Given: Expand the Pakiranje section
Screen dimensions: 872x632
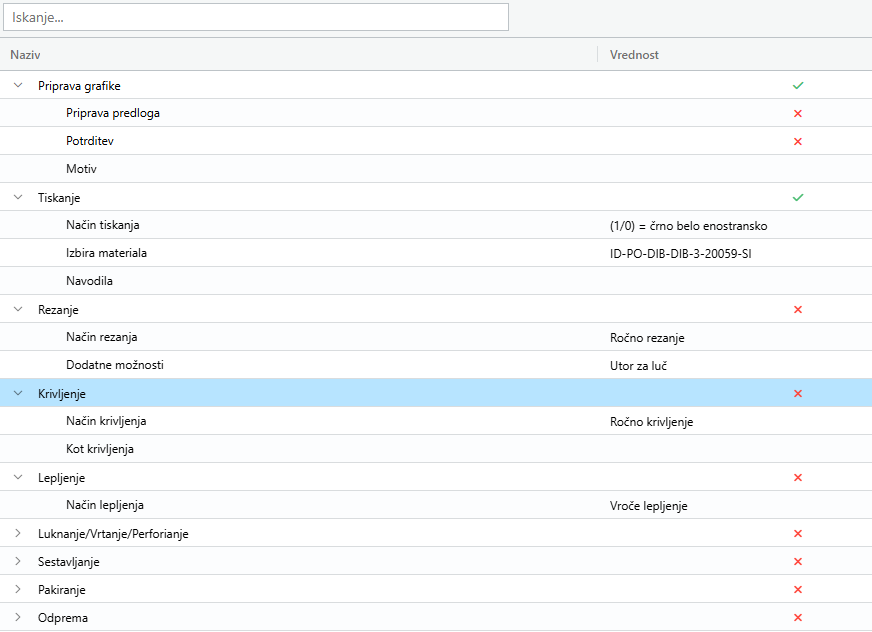Looking at the screenshot, I should (17, 590).
